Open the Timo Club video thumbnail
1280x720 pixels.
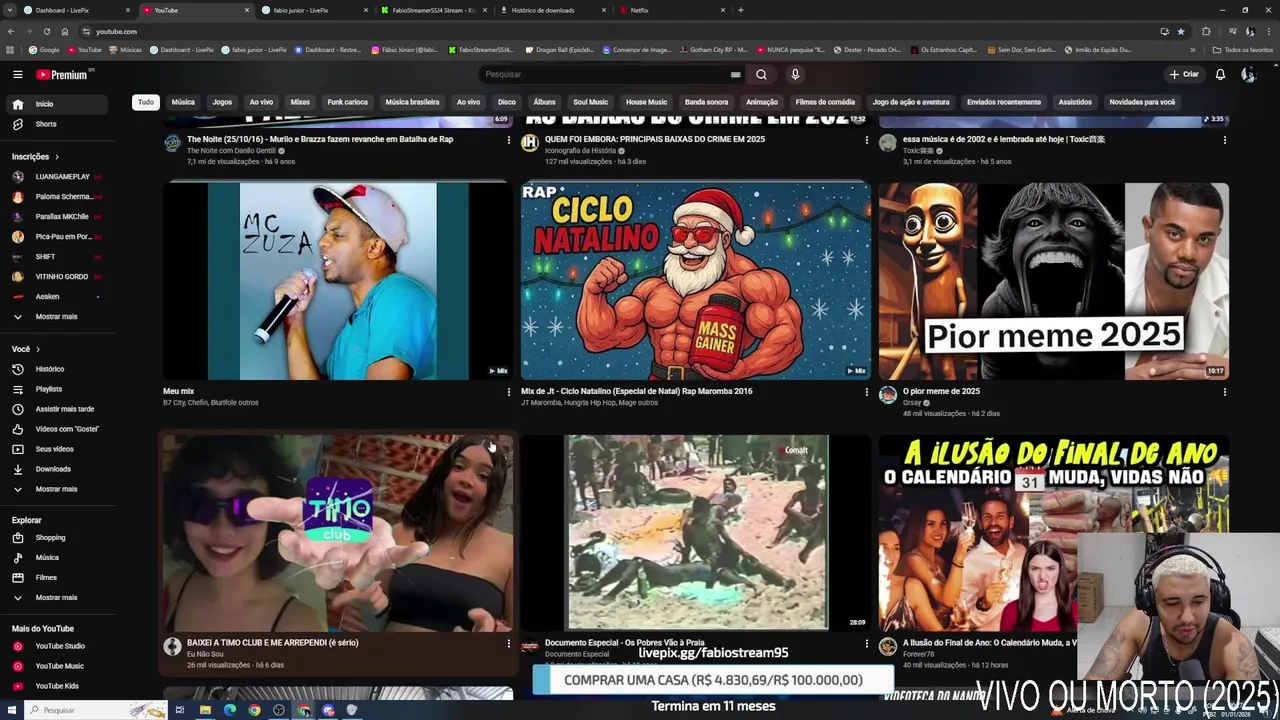pos(338,533)
